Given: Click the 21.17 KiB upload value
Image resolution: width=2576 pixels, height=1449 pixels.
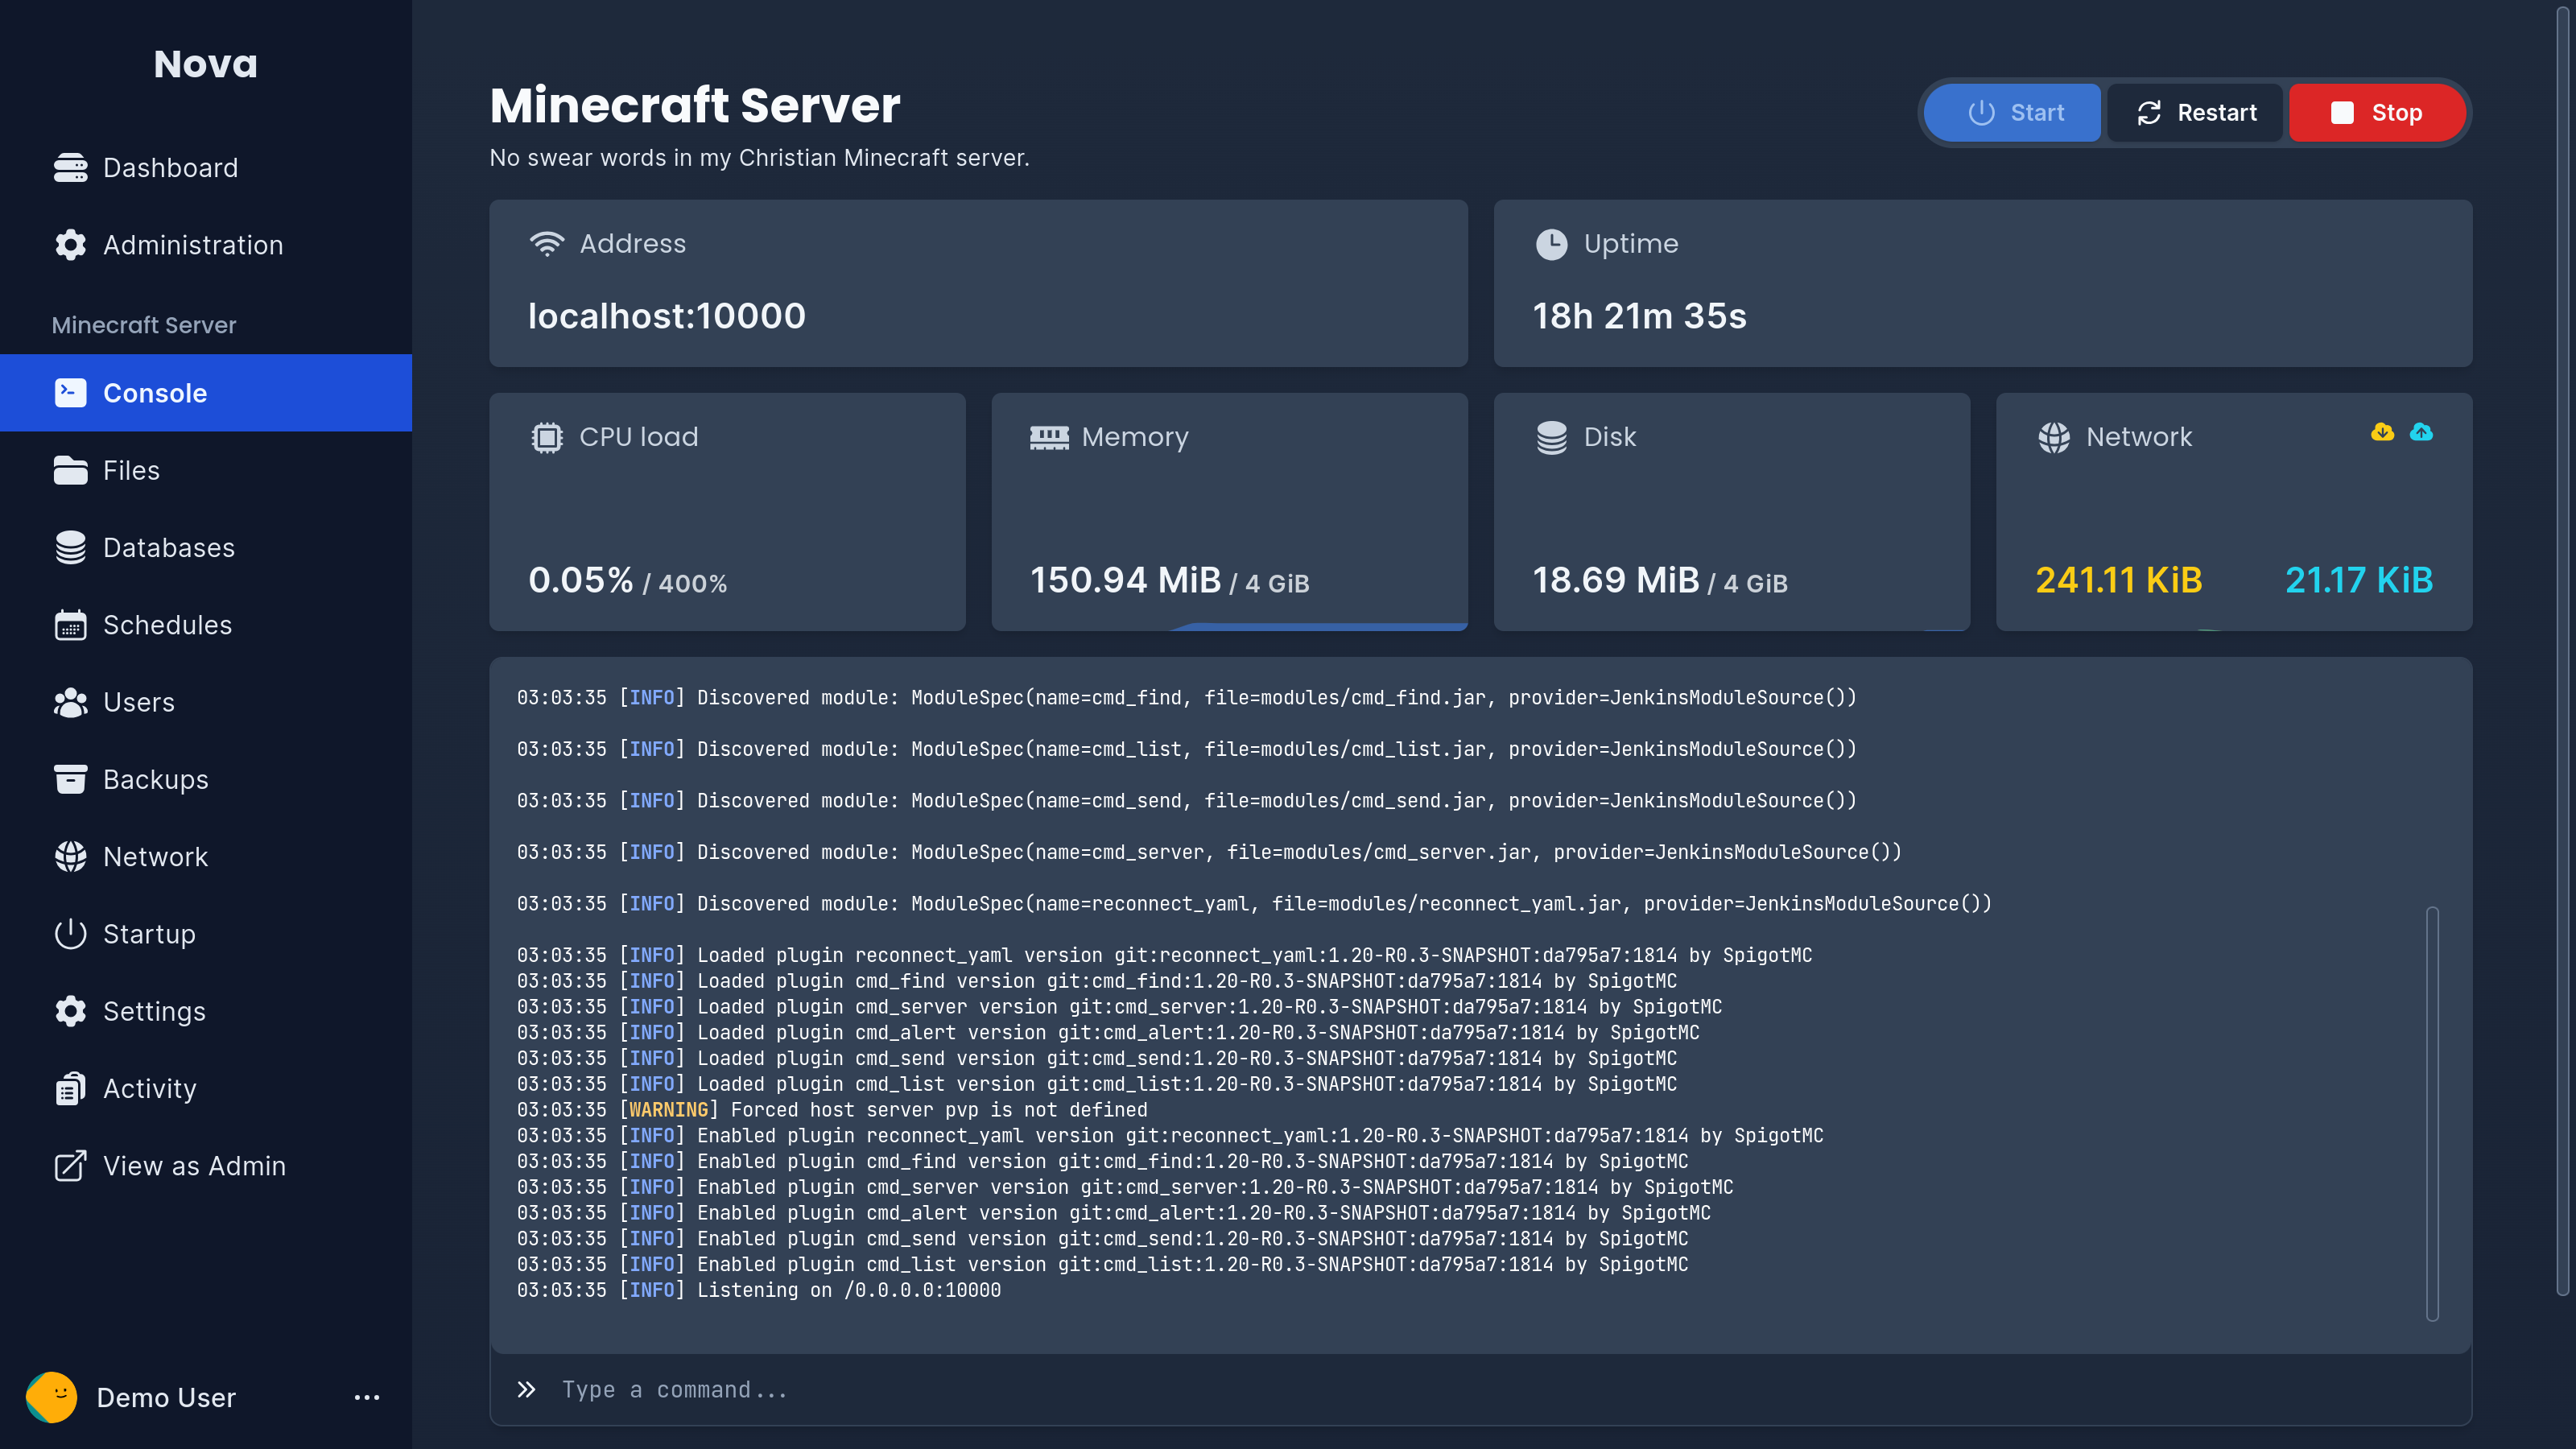Looking at the screenshot, I should coord(2359,580).
